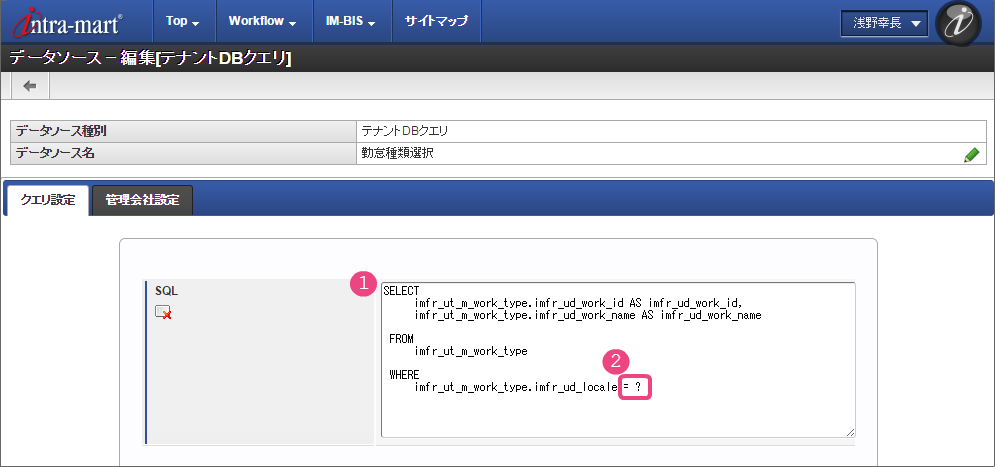Click the 勤怠種類選択 data source name

coord(398,154)
